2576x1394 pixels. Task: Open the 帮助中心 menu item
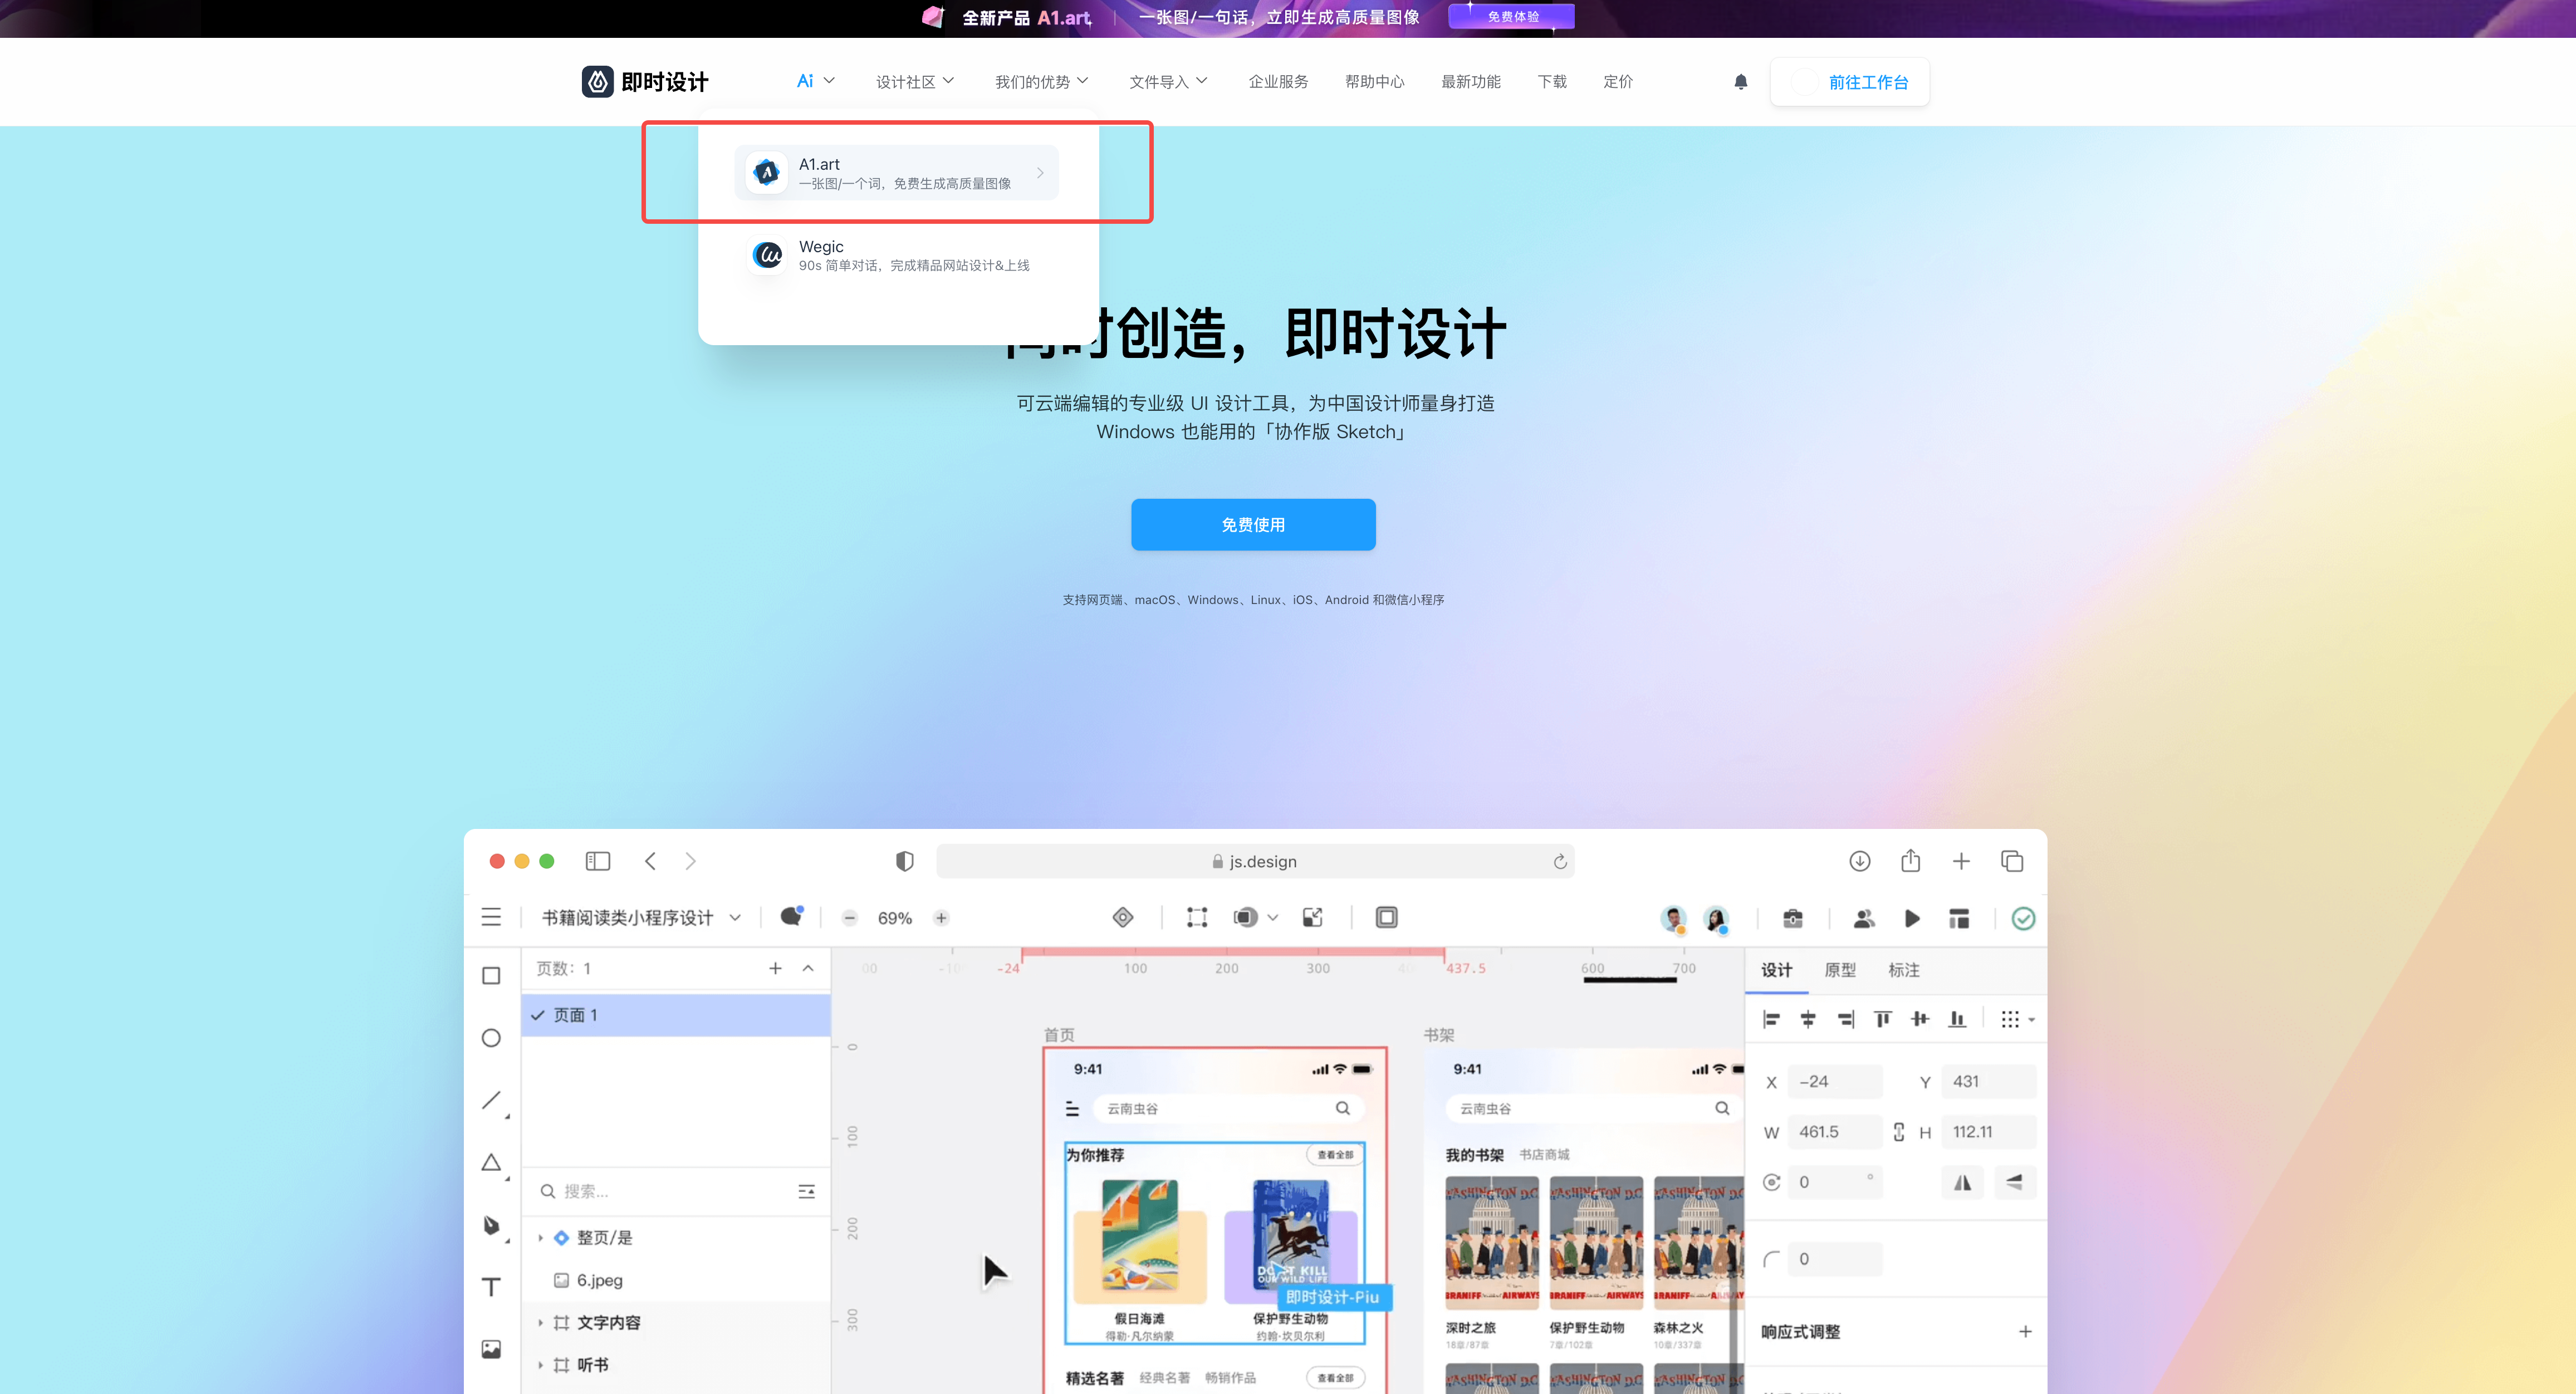point(1375,81)
